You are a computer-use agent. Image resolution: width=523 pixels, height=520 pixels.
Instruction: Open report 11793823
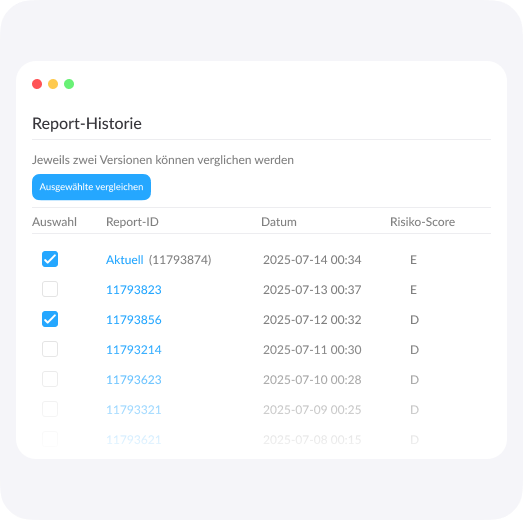pos(134,290)
